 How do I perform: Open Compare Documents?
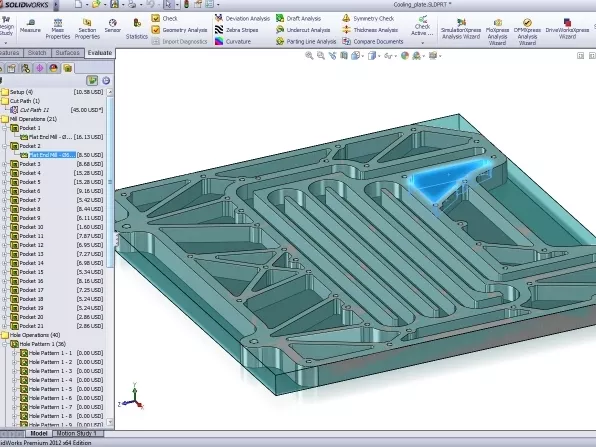coord(372,41)
